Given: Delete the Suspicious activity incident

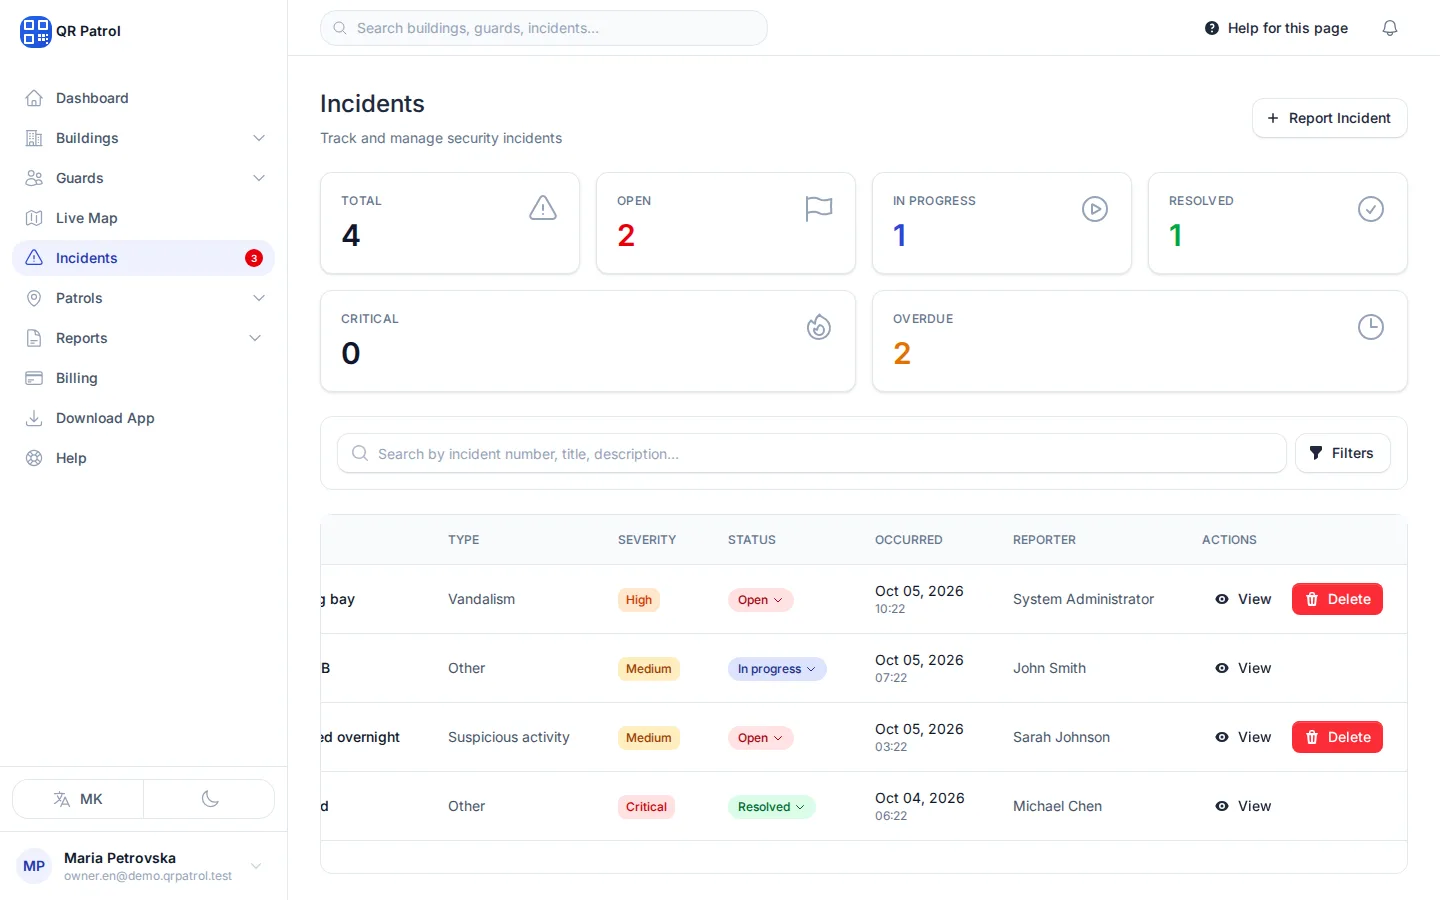Looking at the screenshot, I should [x=1337, y=737].
